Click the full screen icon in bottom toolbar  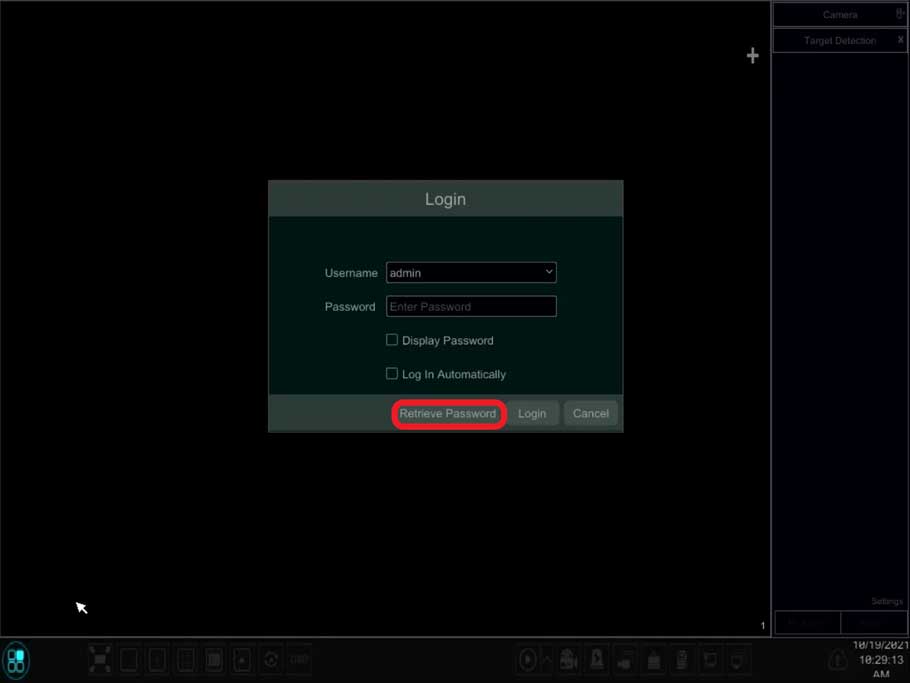point(100,659)
